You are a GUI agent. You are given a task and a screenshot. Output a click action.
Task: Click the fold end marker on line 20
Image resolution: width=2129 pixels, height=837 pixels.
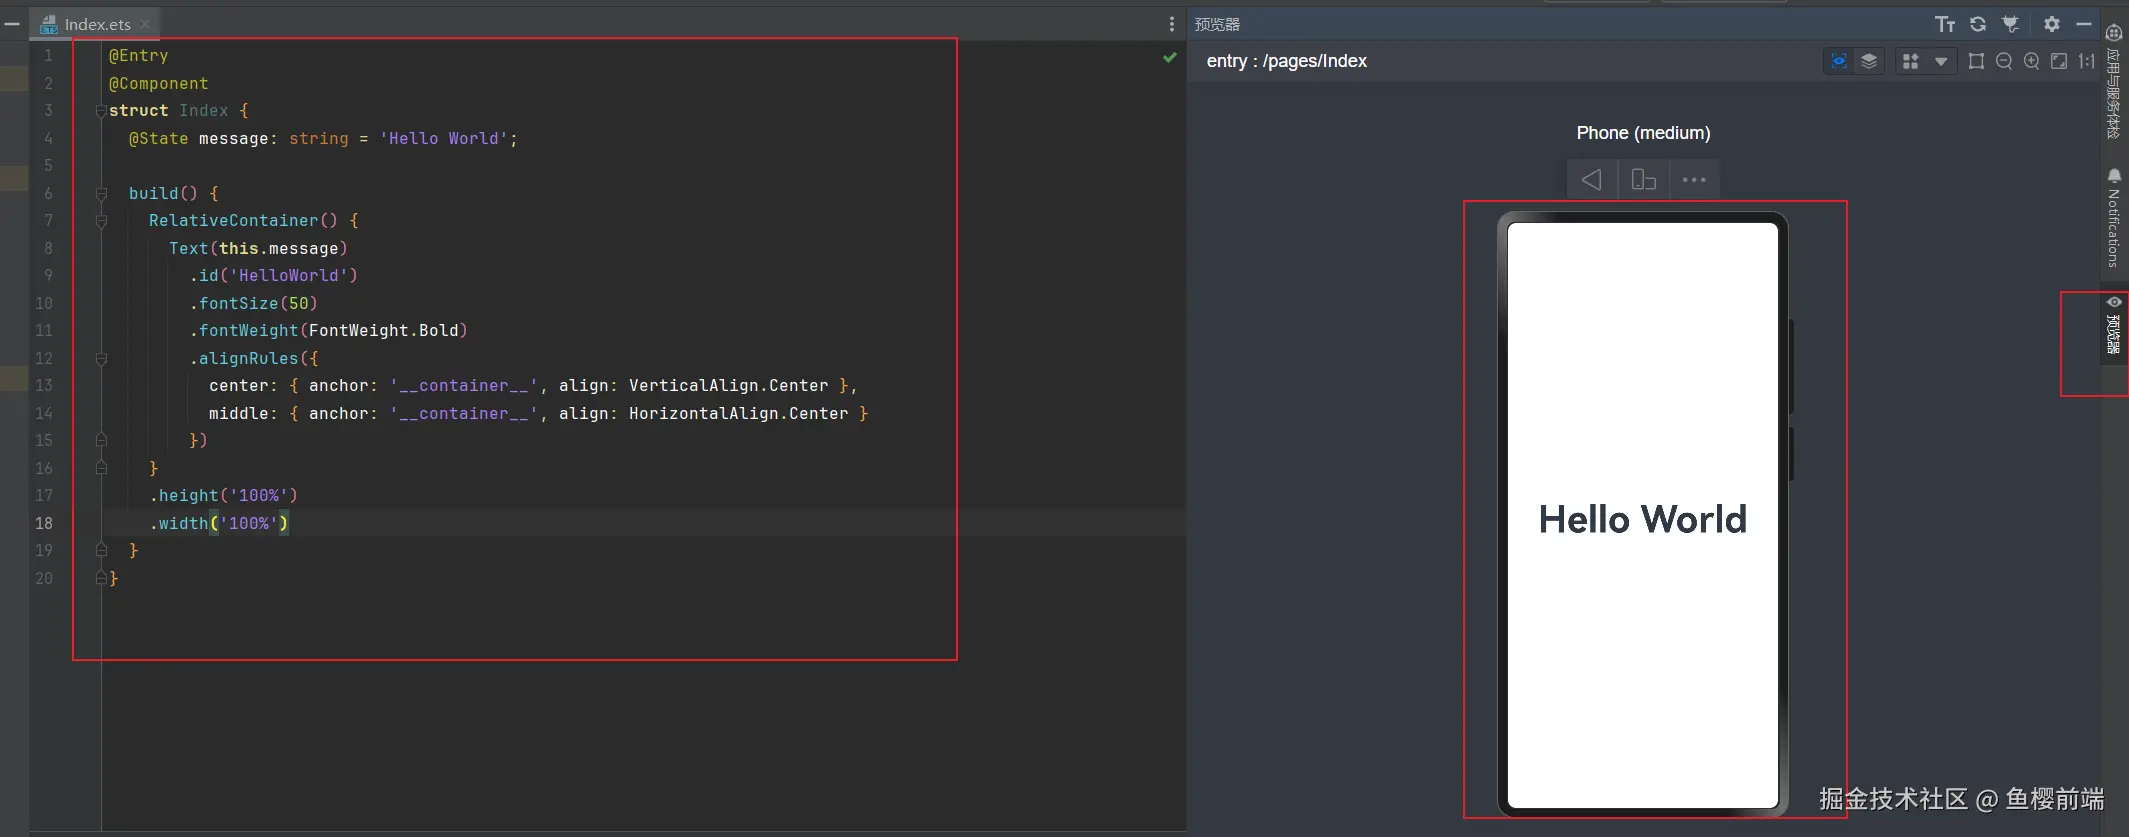point(101,578)
